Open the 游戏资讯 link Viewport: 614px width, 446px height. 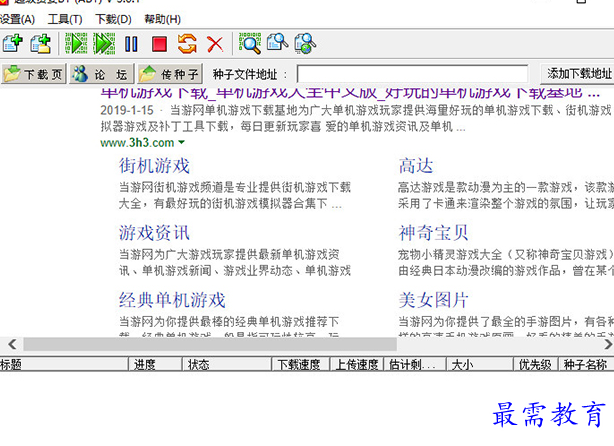pyautogui.click(x=154, y=233)
